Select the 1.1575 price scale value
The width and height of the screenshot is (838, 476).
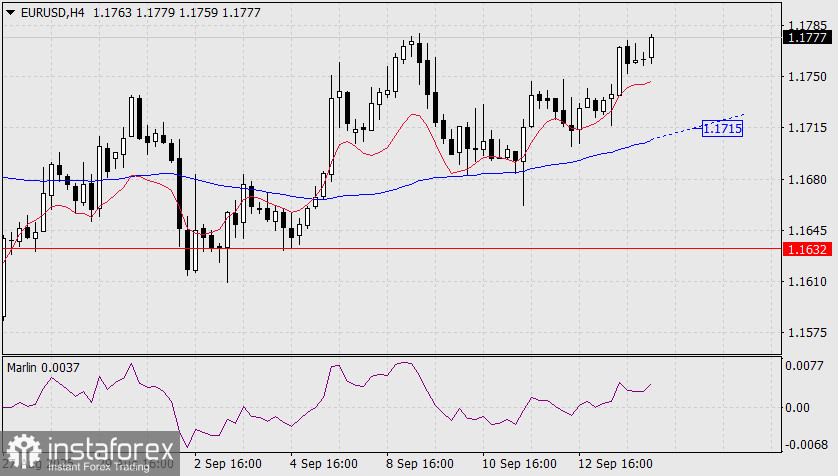[x=808, y=333]
